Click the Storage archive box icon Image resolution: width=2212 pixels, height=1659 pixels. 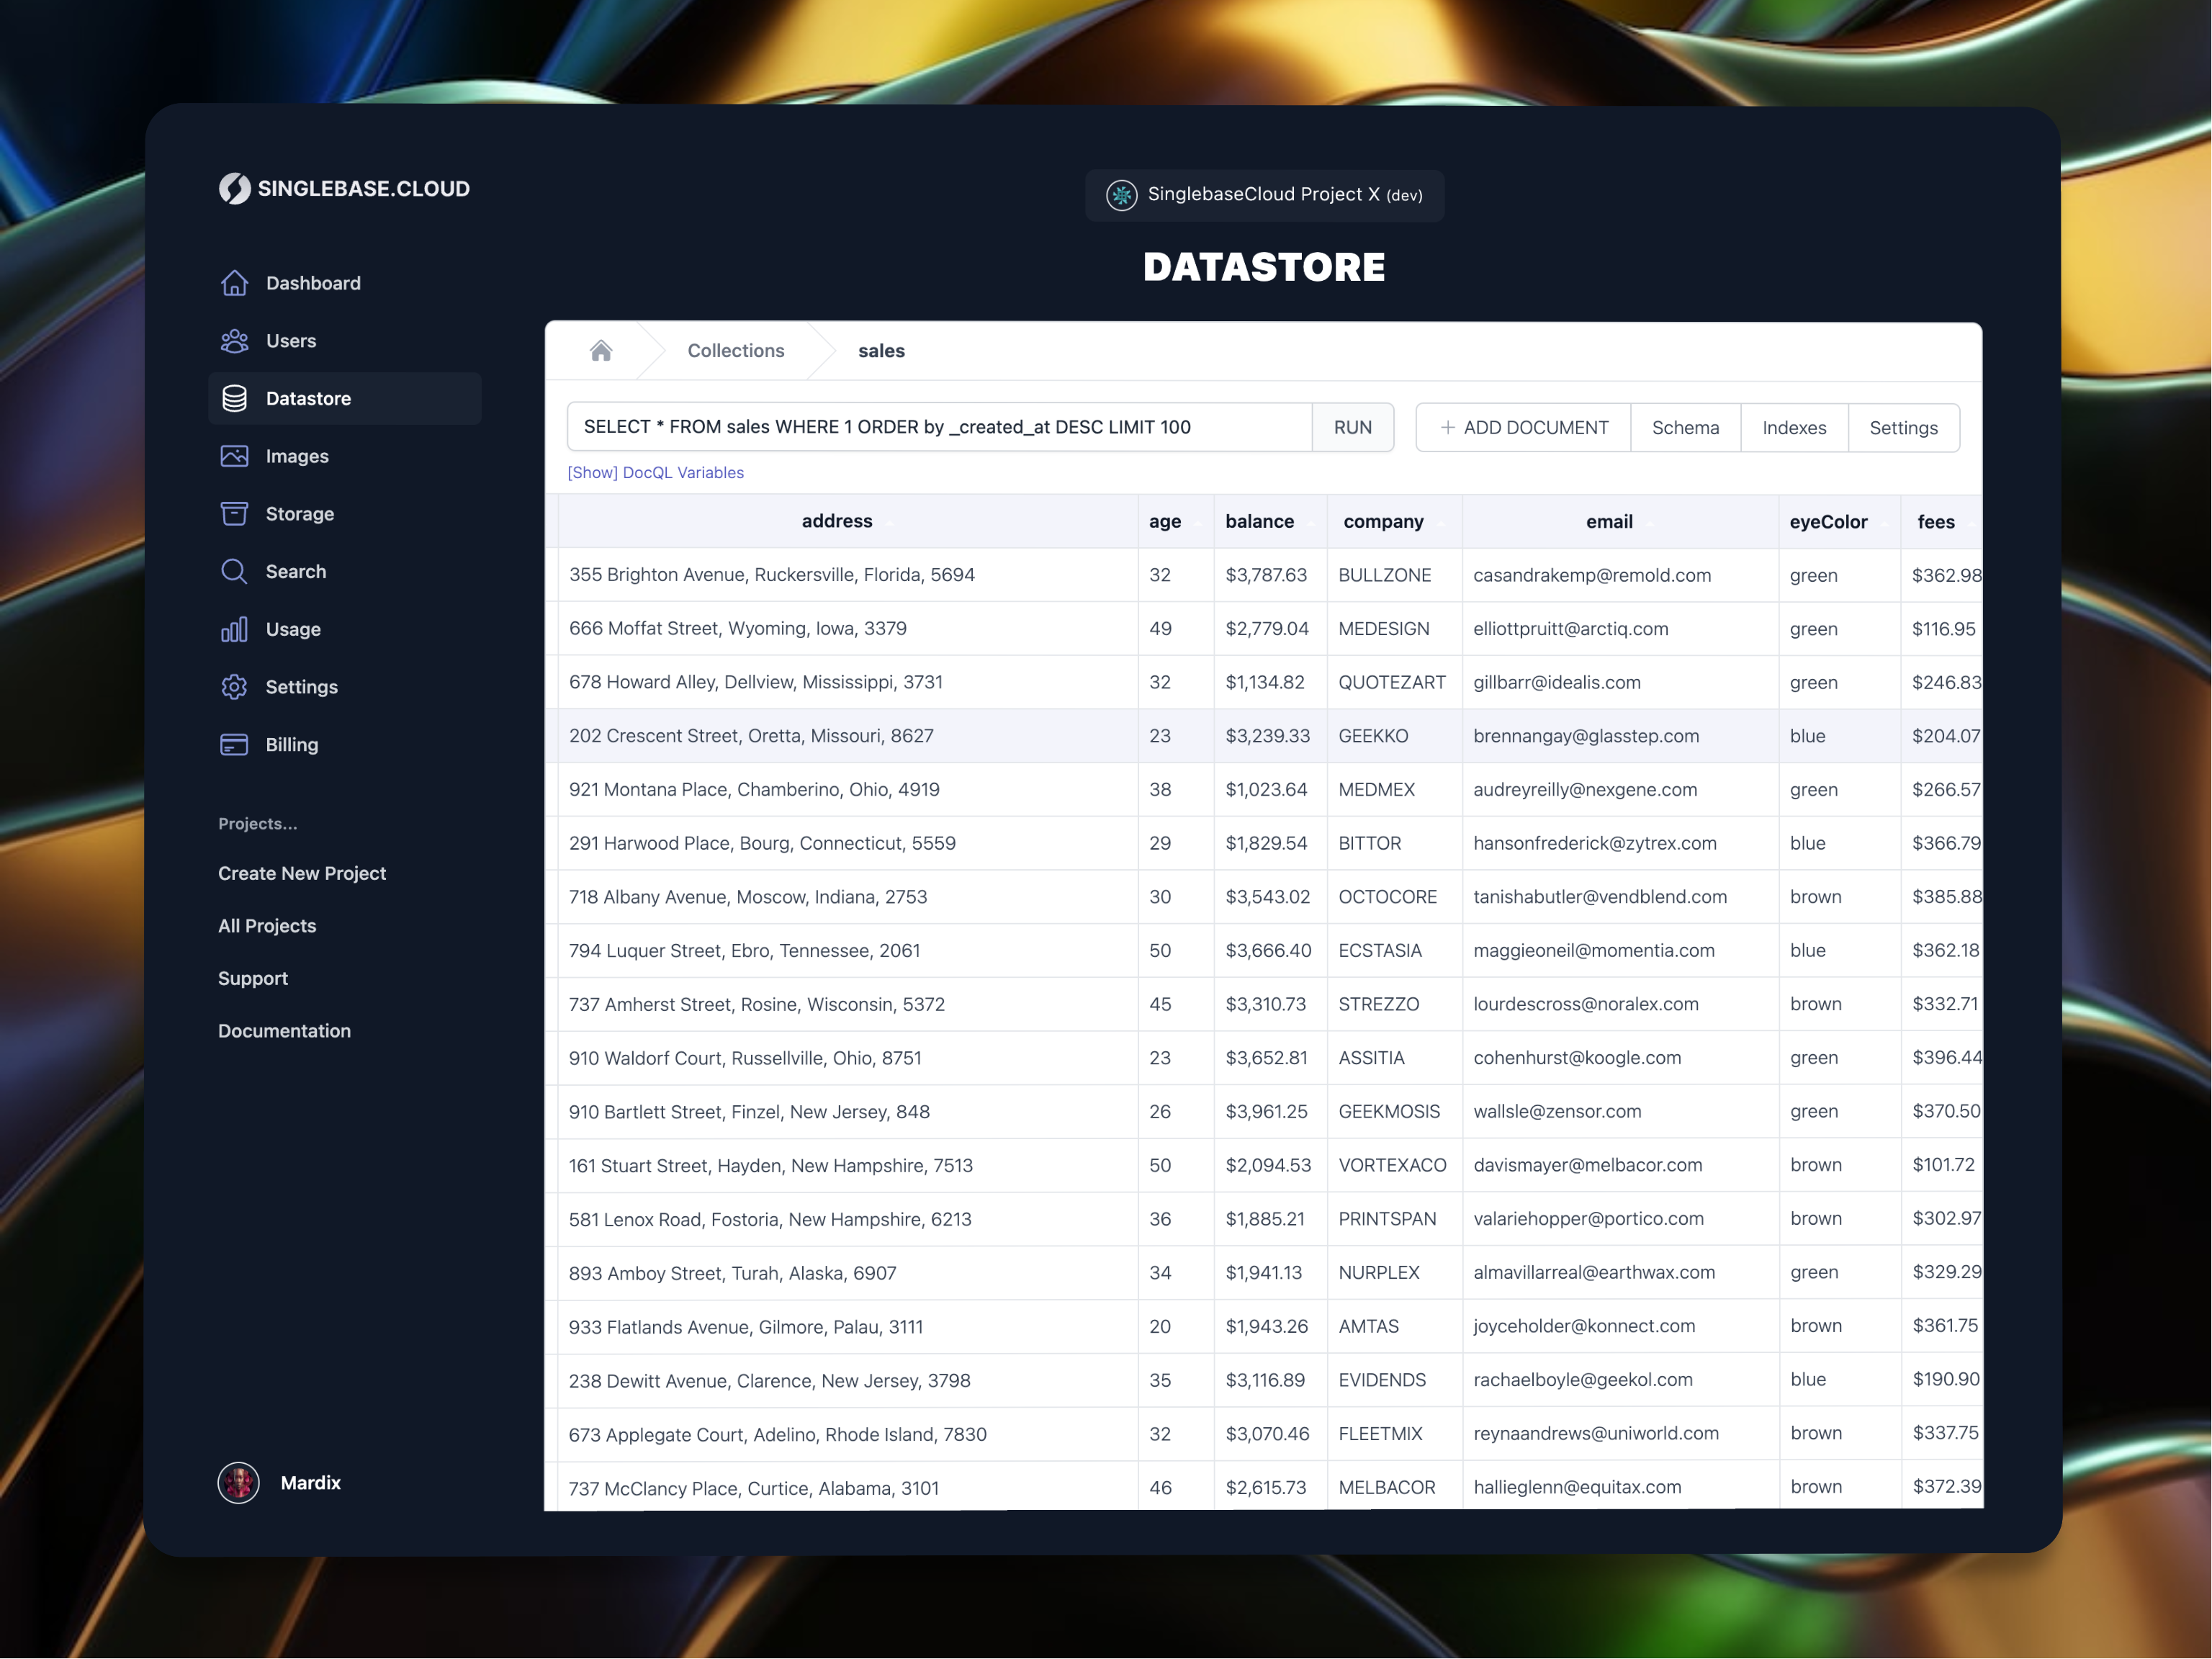coord(234,513)
